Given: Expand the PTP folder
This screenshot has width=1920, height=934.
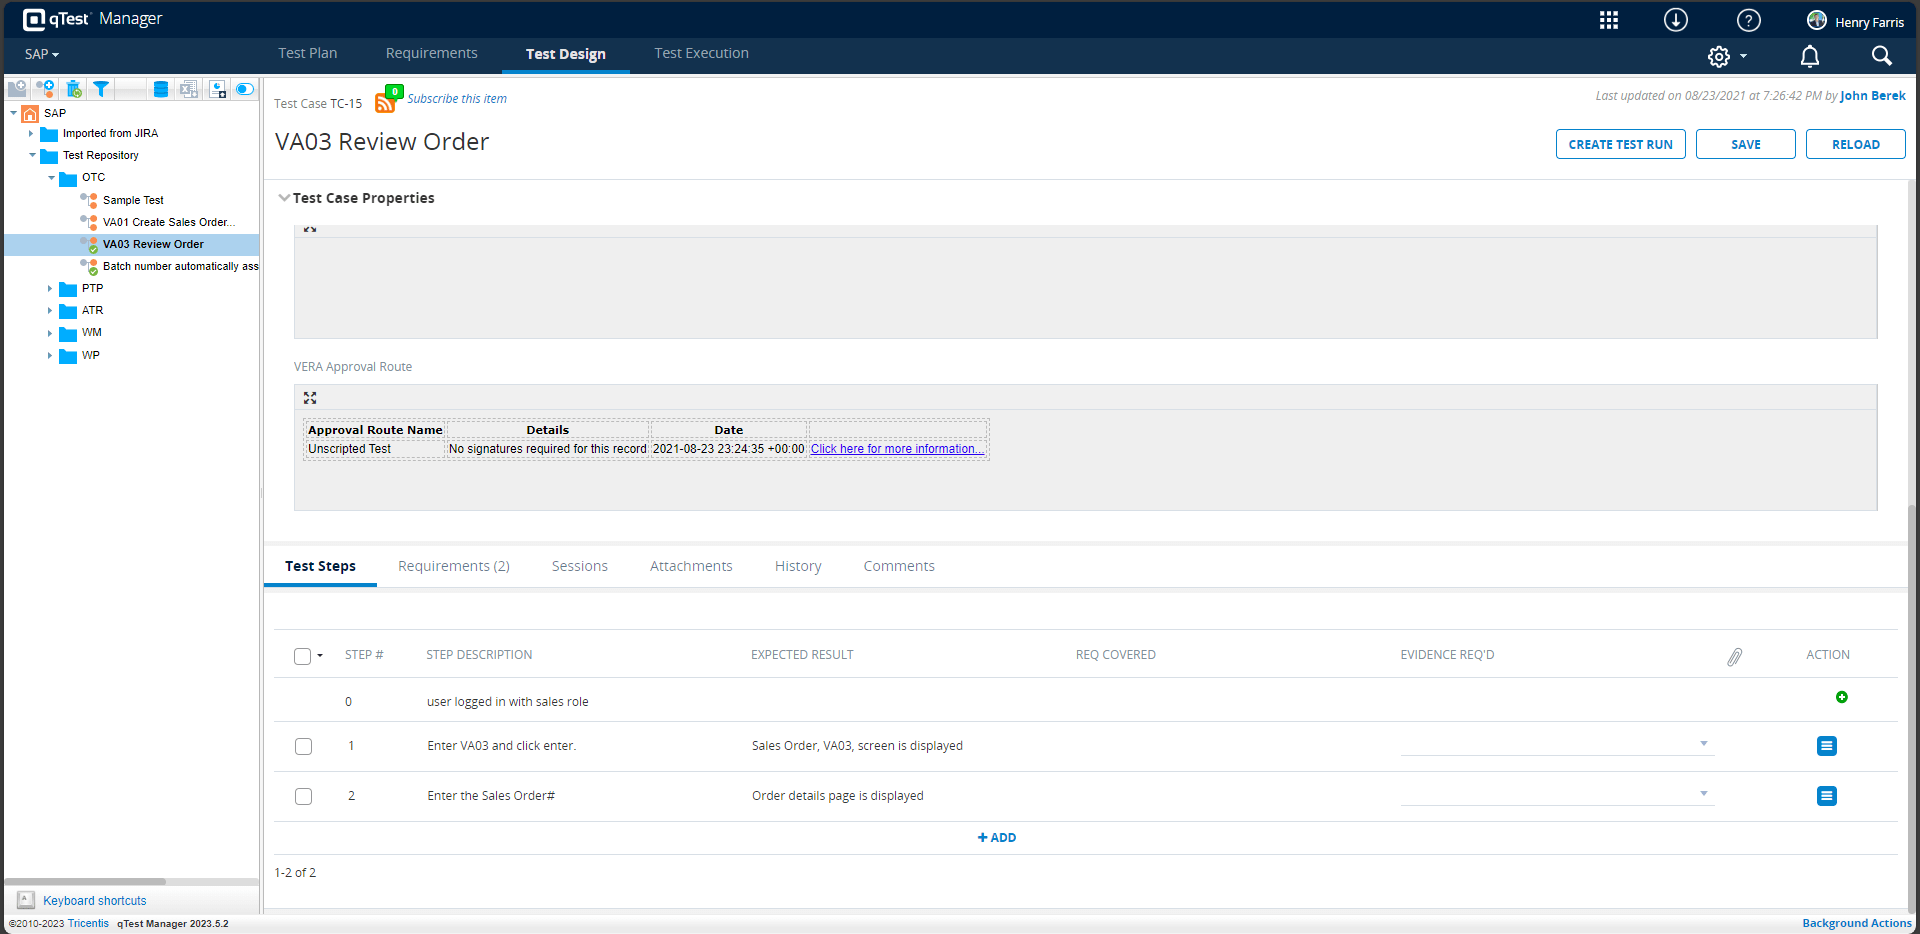Looking at the screenshot, I should tap(50, 288).
